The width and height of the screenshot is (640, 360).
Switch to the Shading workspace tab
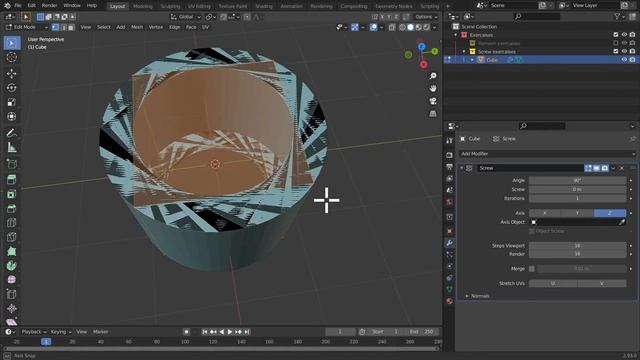[x=264, y=6]
